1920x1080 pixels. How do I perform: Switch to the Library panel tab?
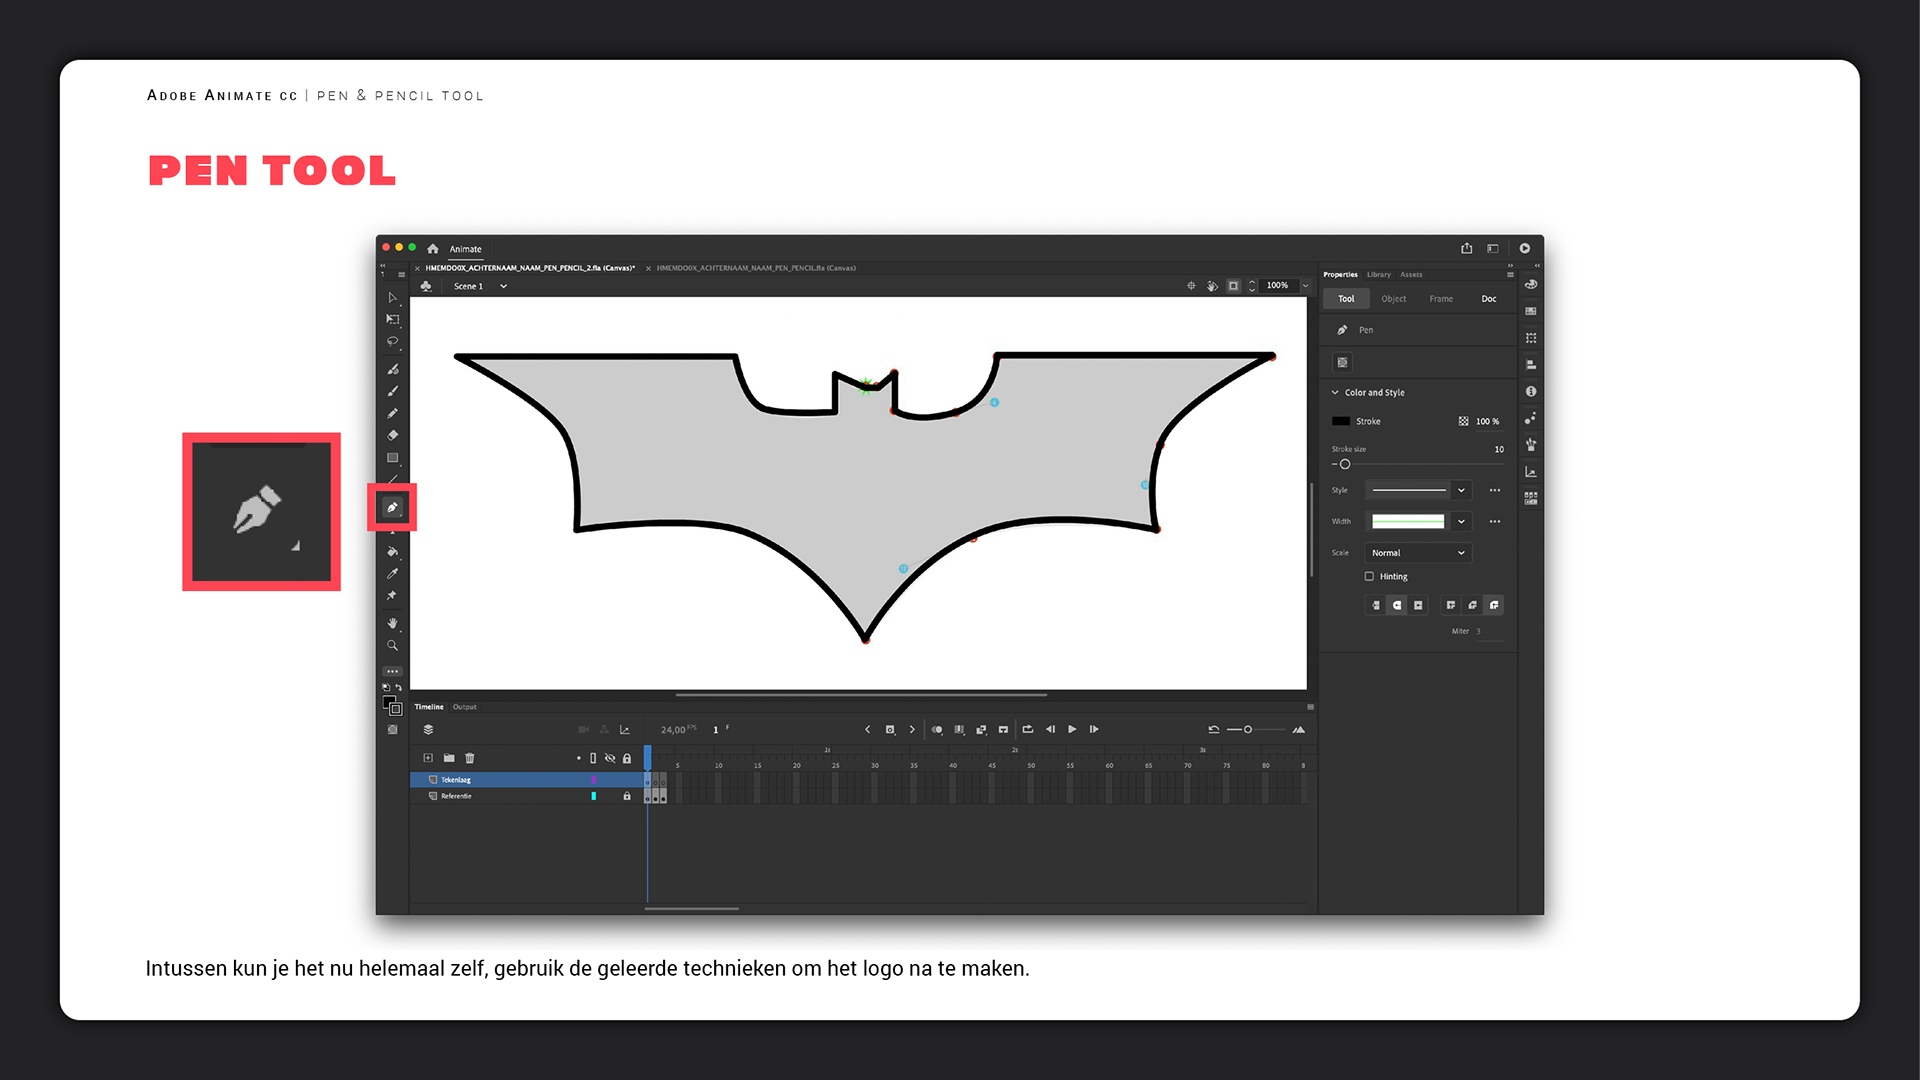tap(1379, 274)
